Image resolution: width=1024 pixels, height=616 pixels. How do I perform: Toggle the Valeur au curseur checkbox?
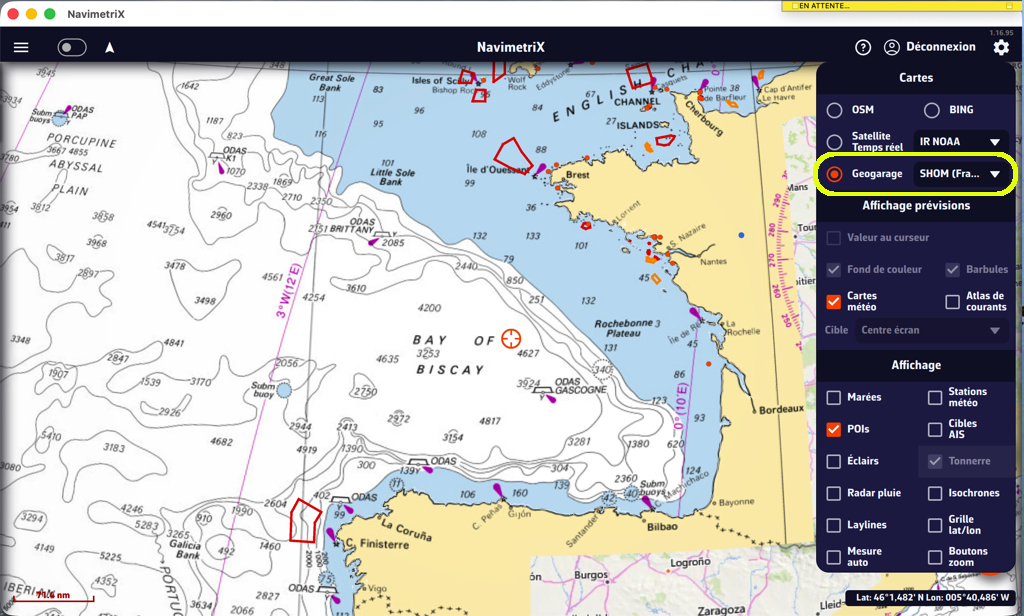[x=833, y=238]
